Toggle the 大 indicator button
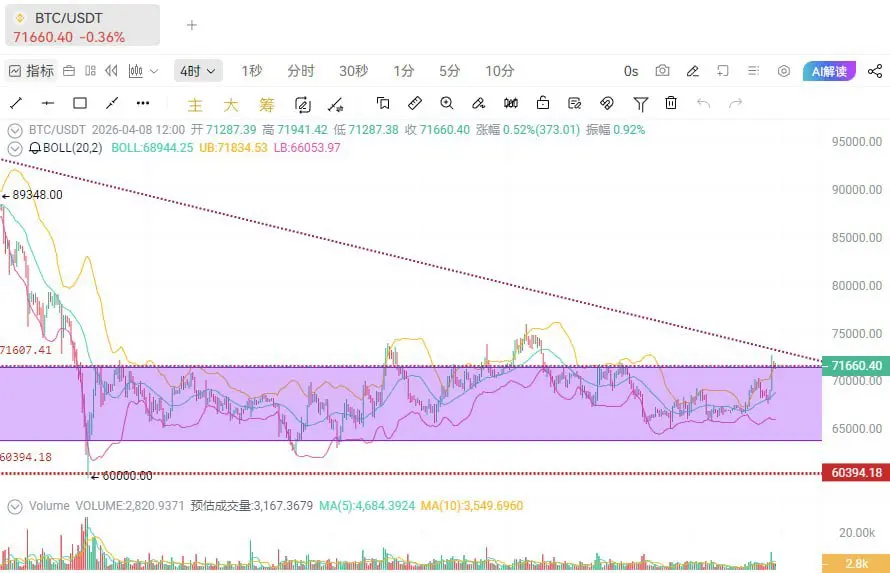The width and height of the screenshot is (890, 573). 230,105
